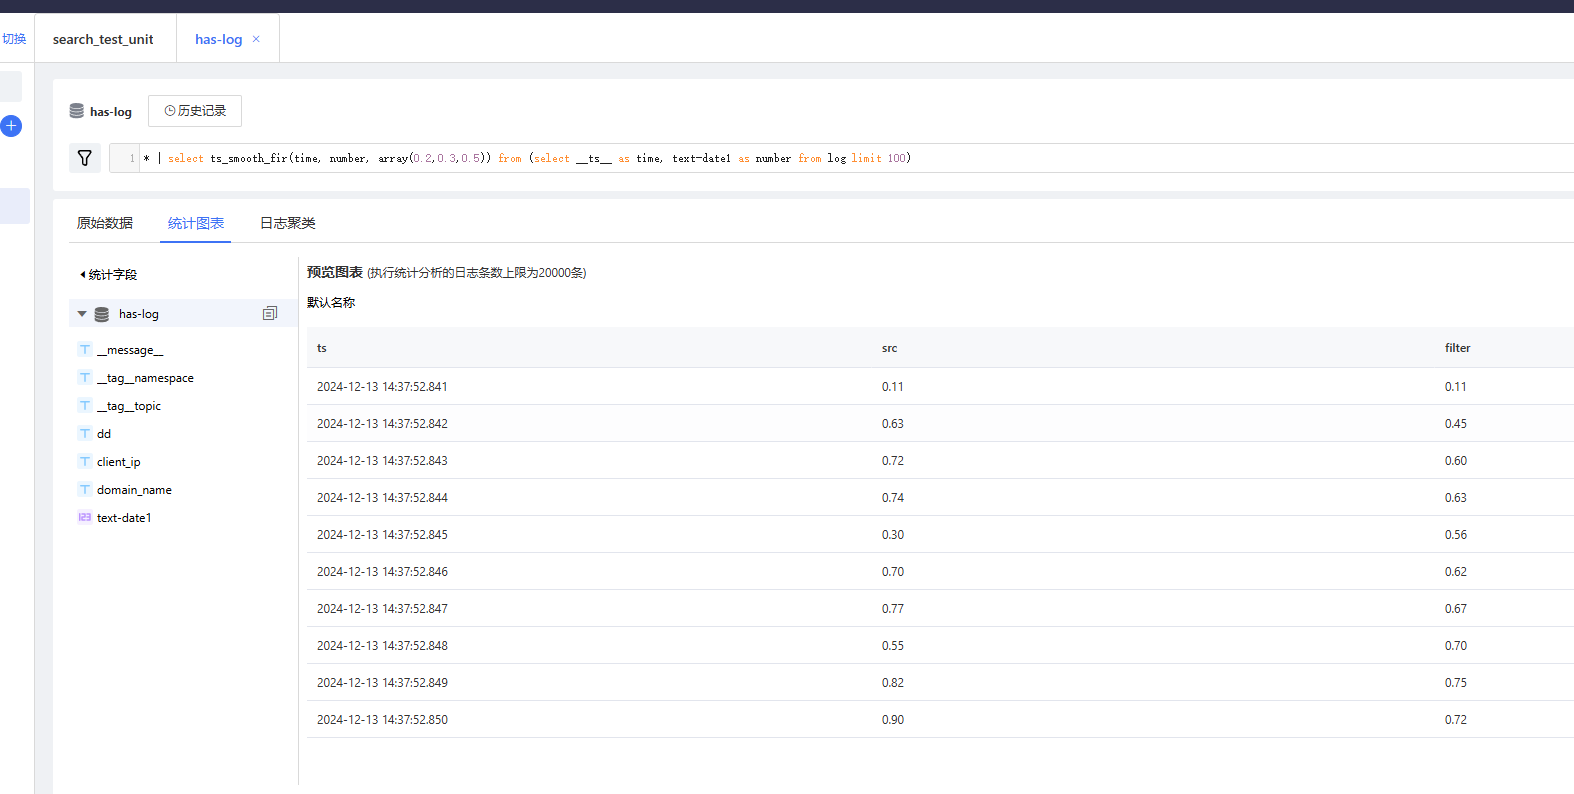Select the text-date1 field
This screenshot has width=1574, height=794.
(x=124, y=518)
